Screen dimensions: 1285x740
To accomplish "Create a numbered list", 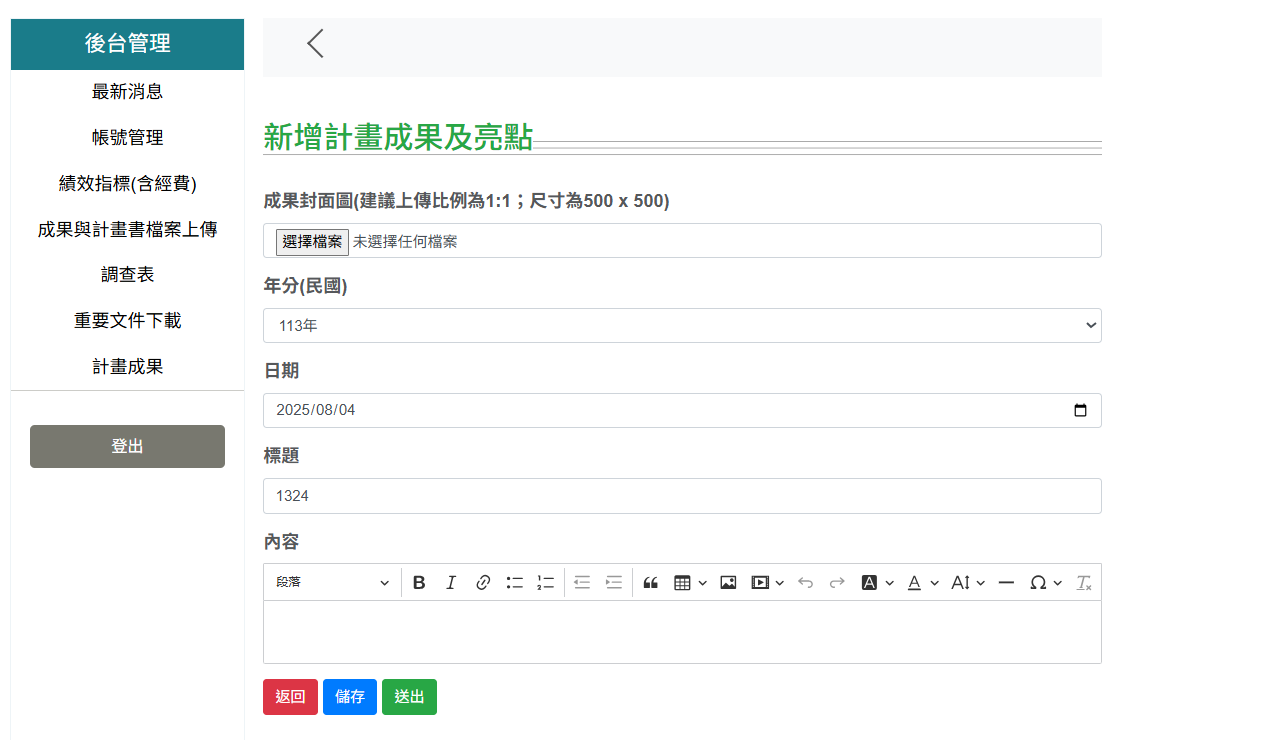I will (545, 583).
